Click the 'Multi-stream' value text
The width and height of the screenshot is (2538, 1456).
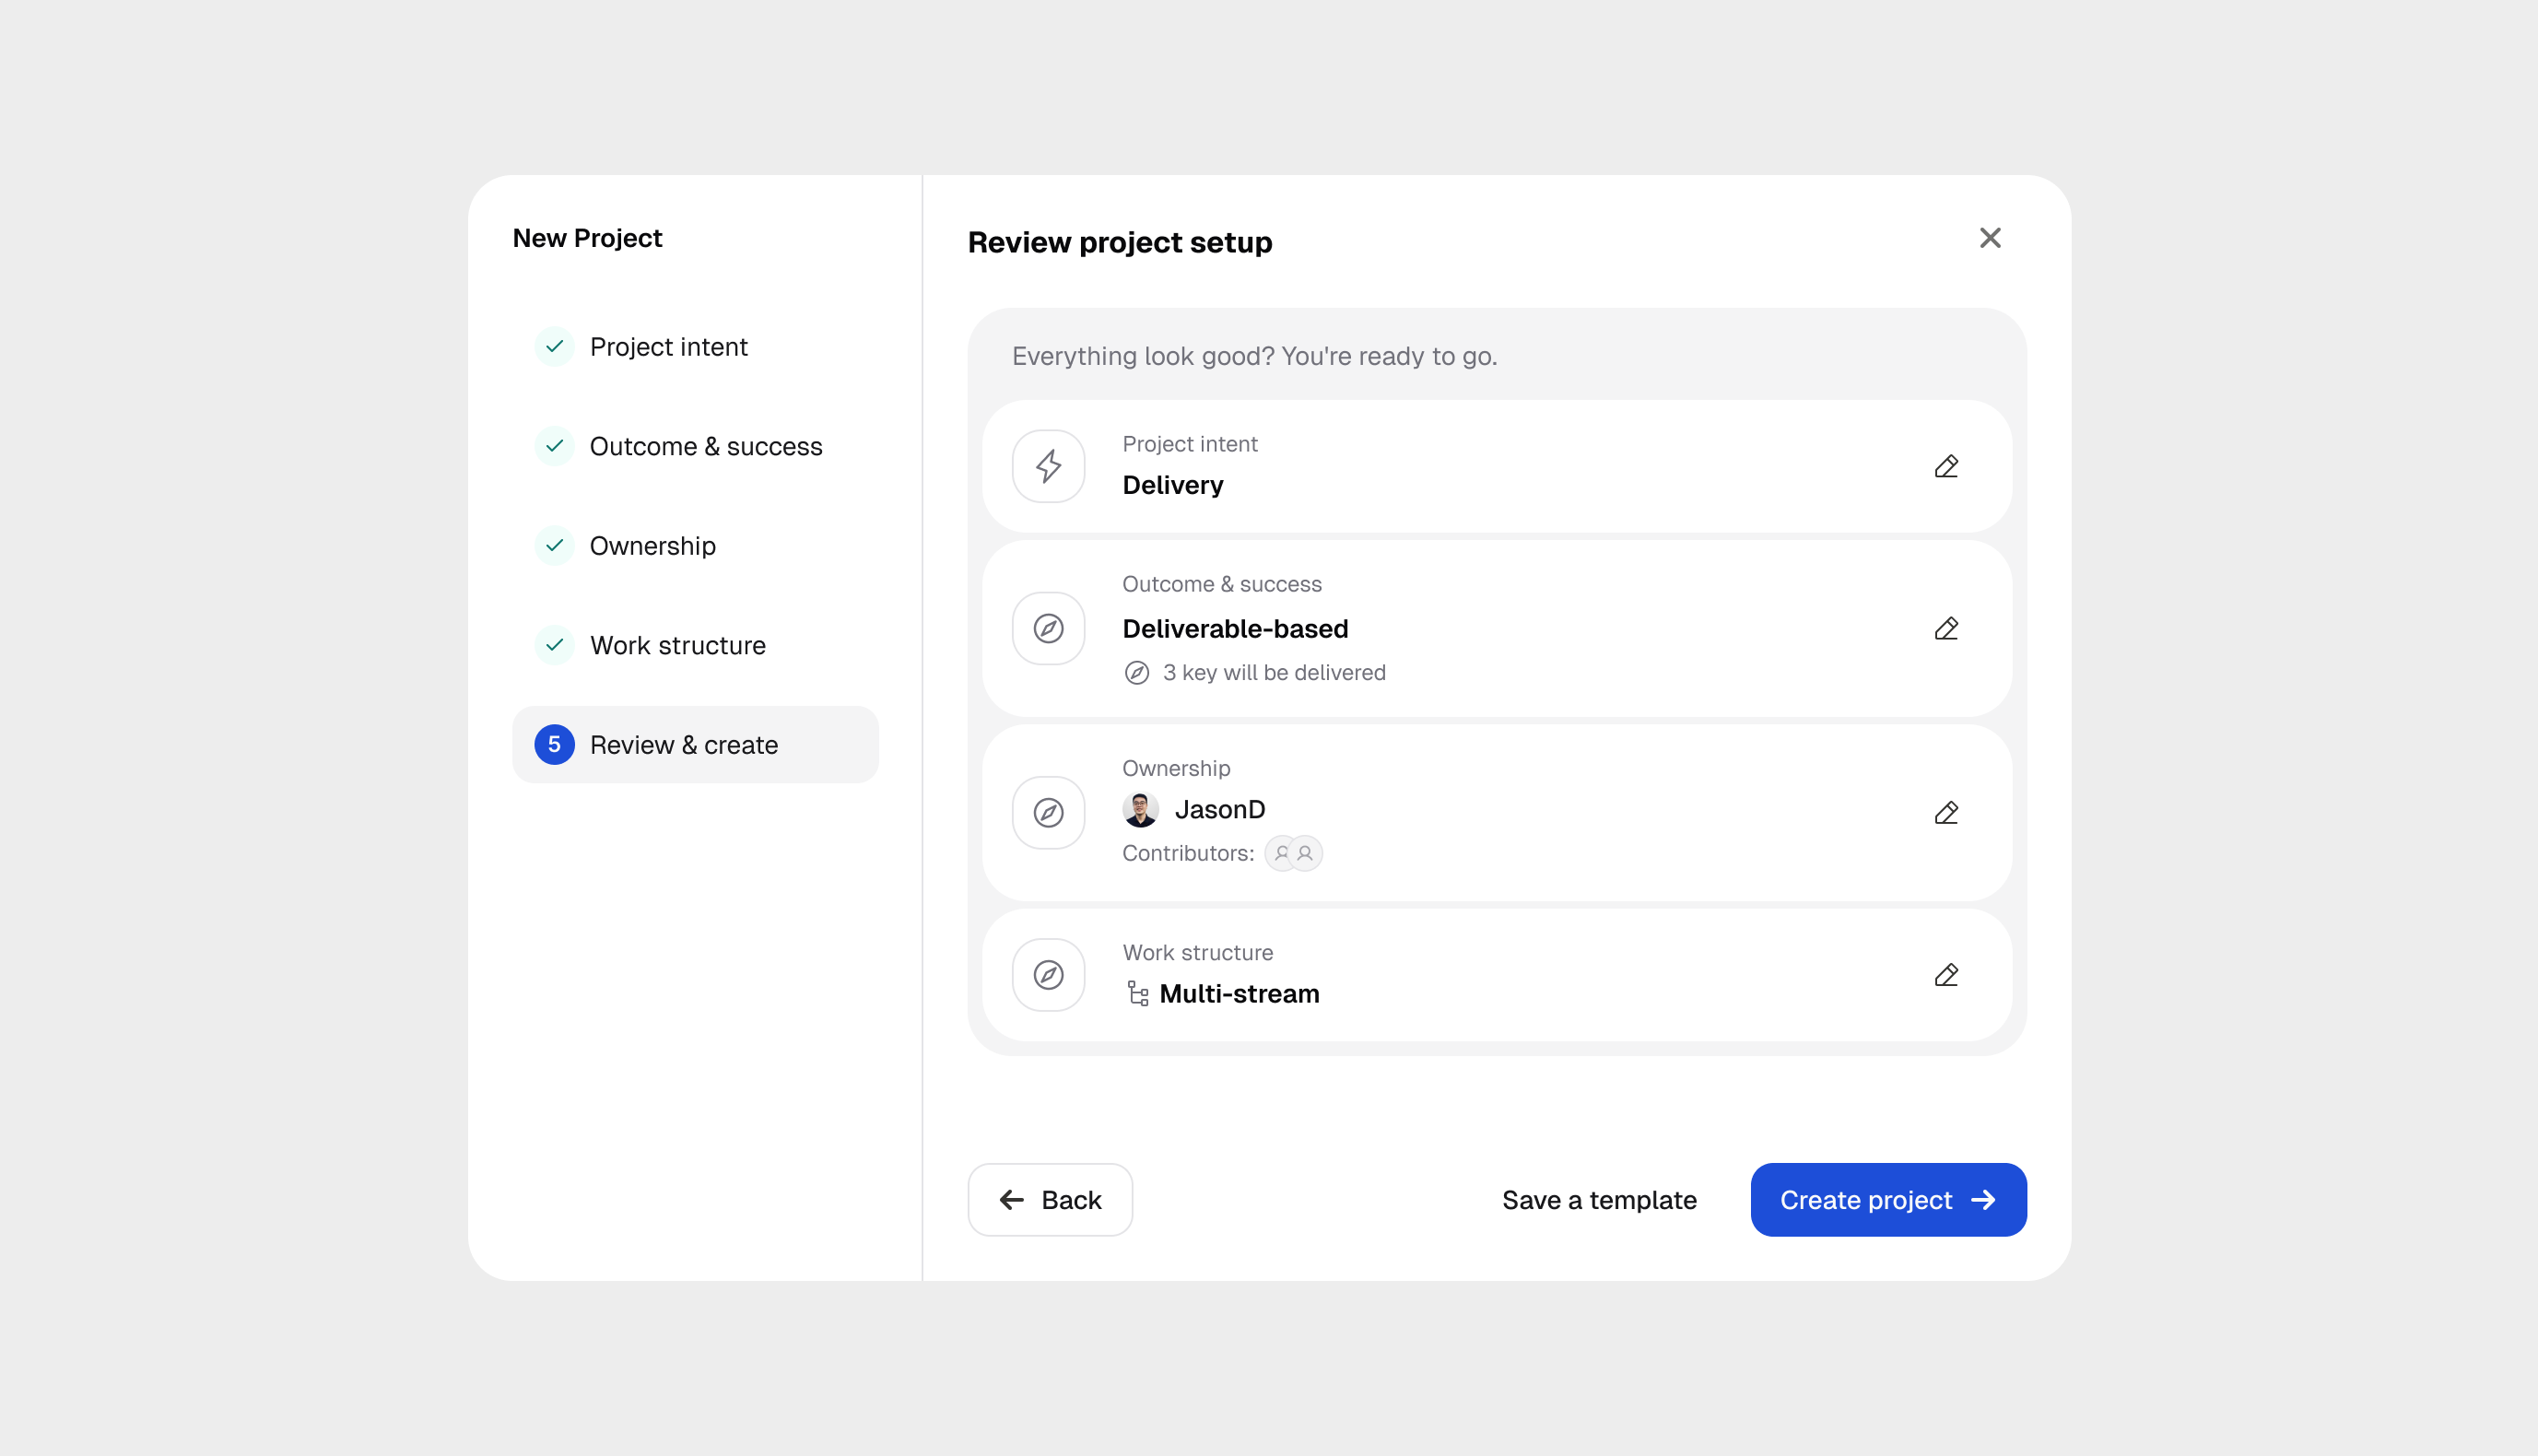pyautogui.click(x=1239, y=994)
